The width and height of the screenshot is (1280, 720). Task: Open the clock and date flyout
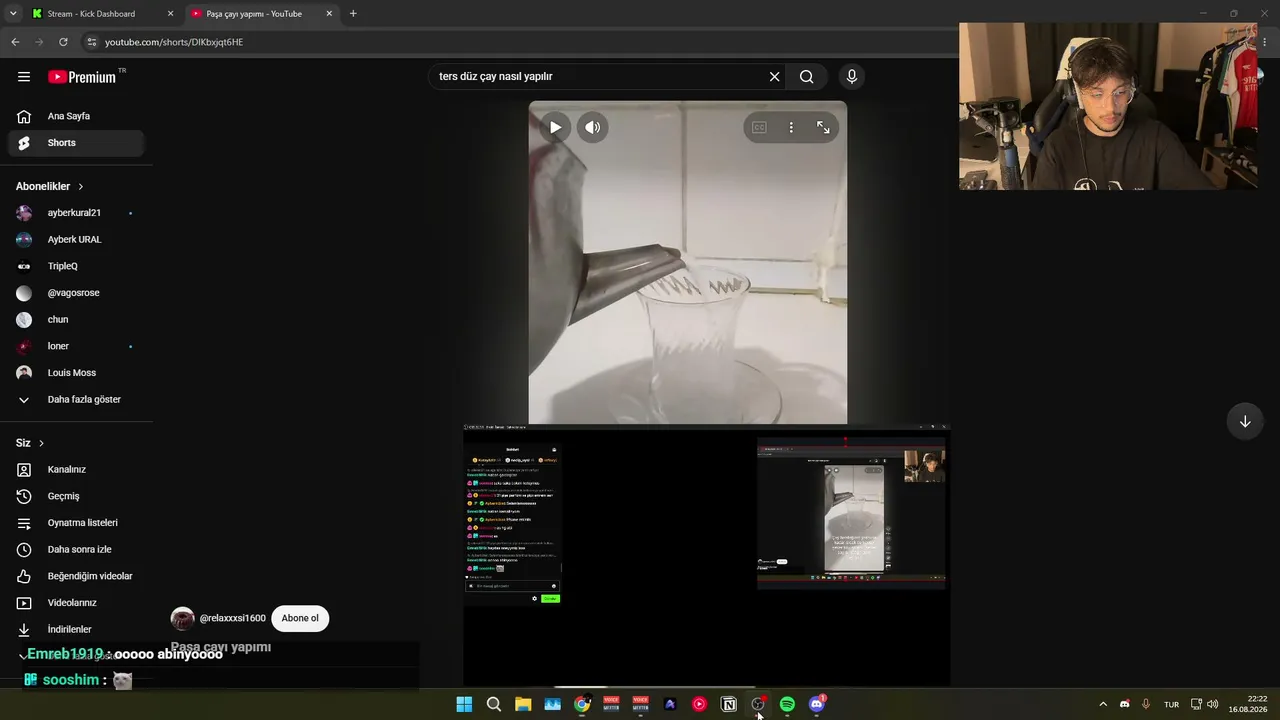click(x=1250, y=704)
